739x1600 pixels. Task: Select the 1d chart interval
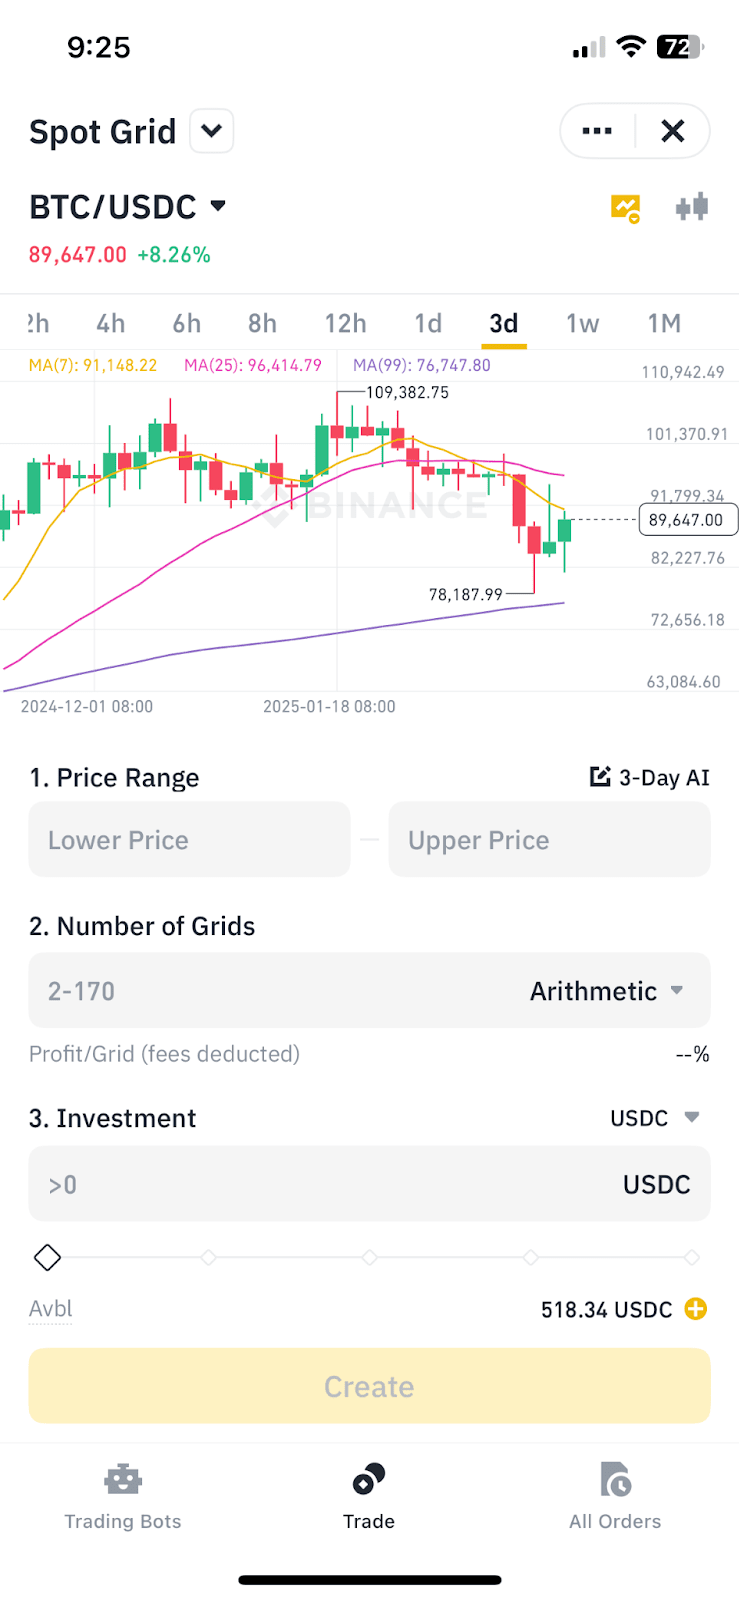pos(428,323)
